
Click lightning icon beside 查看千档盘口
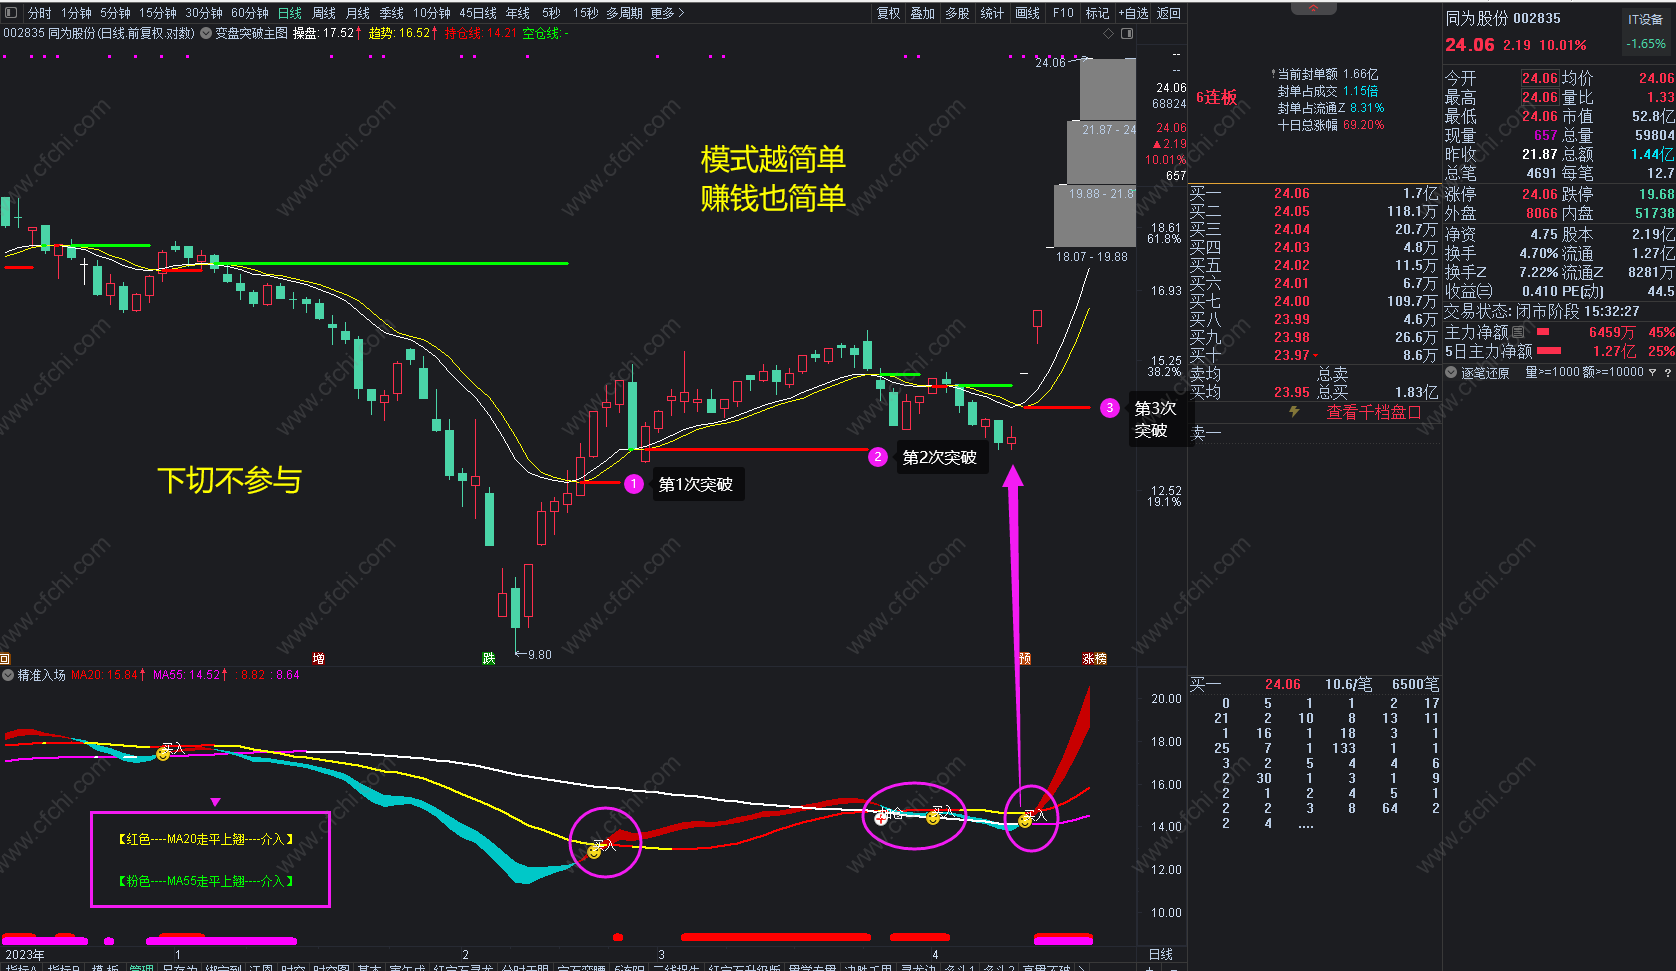[1294, 412]
